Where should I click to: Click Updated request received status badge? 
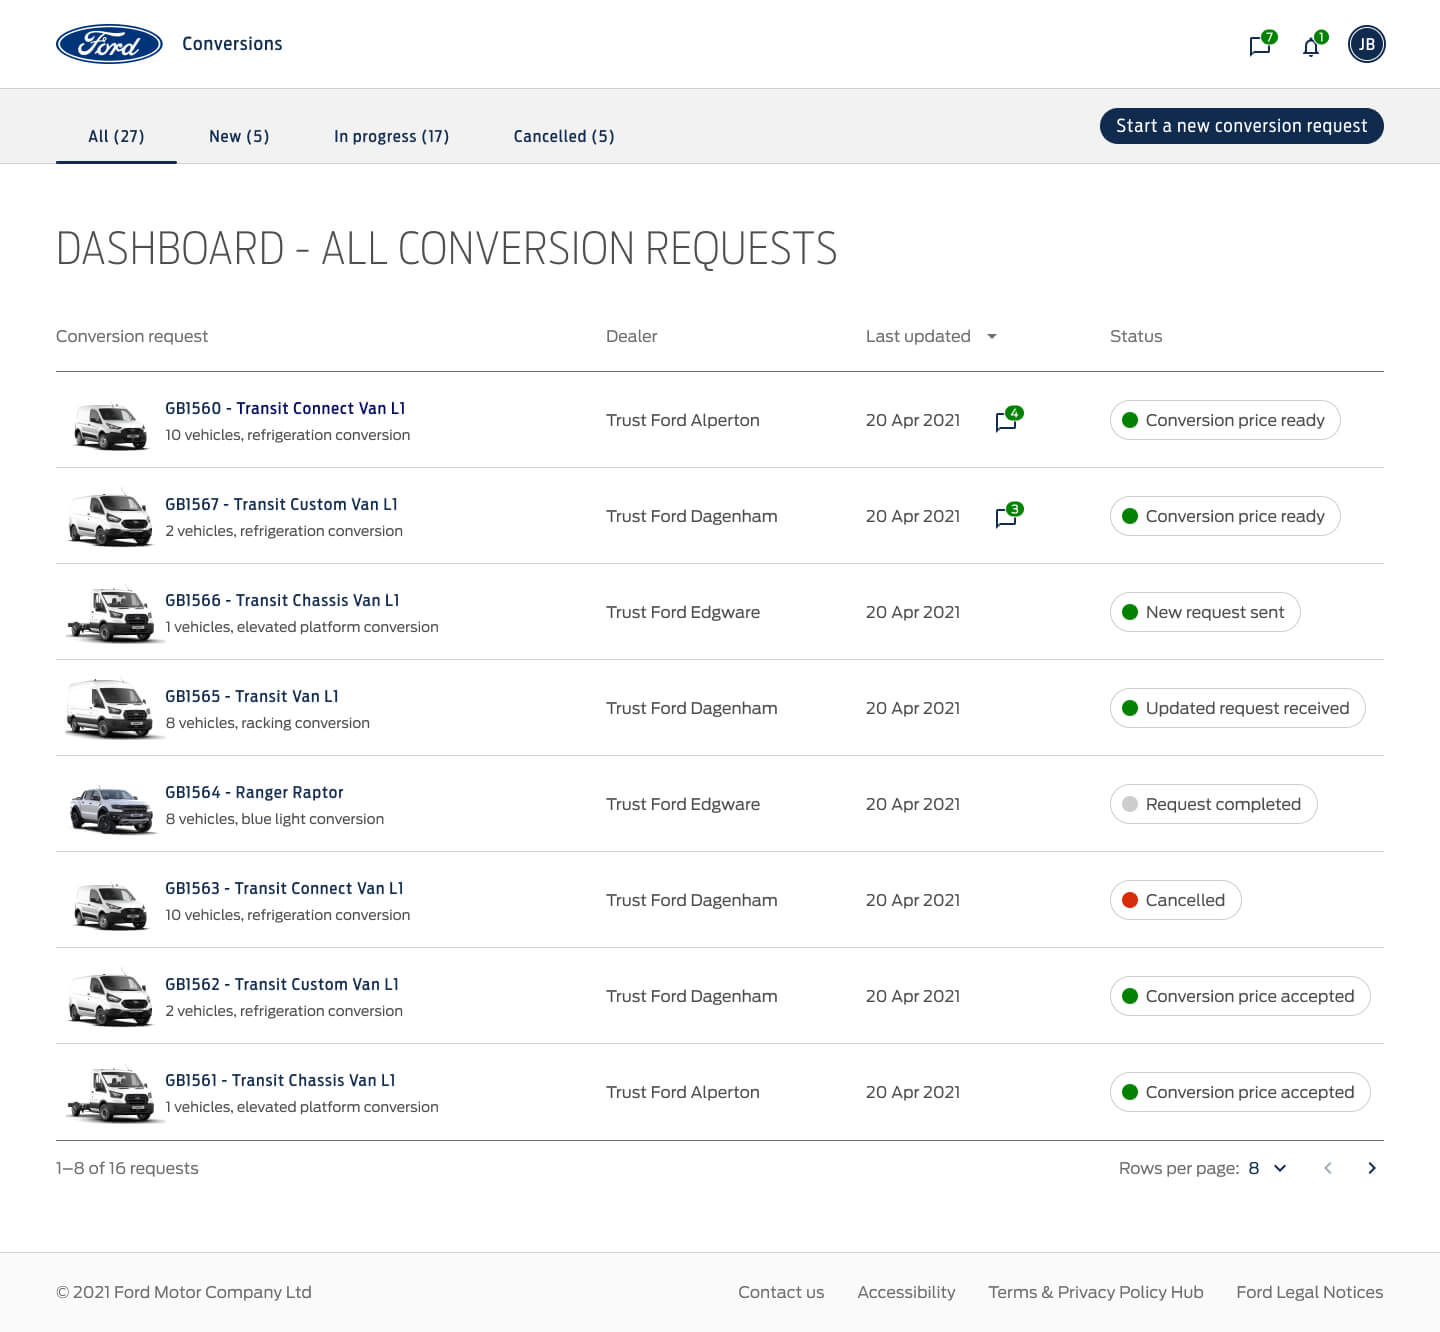pyautogui.click(x=1238, y=708)
